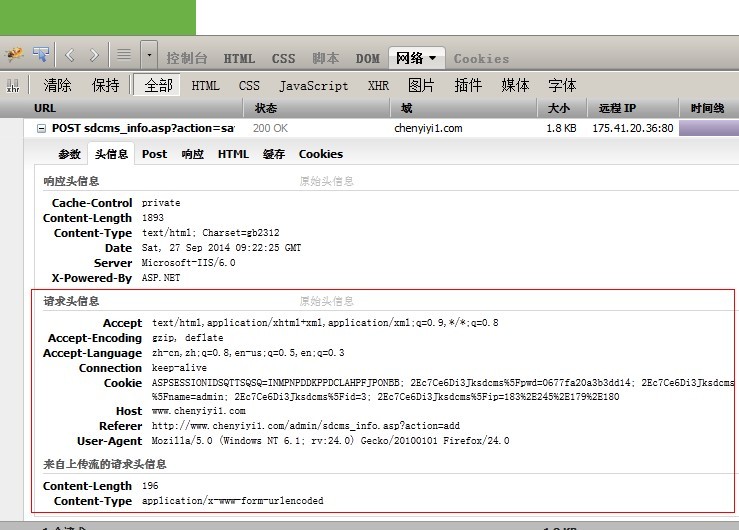This screenshot has width=739, height=530.
Task: Filter requests by JavaScript
Action: pos(313,86)
